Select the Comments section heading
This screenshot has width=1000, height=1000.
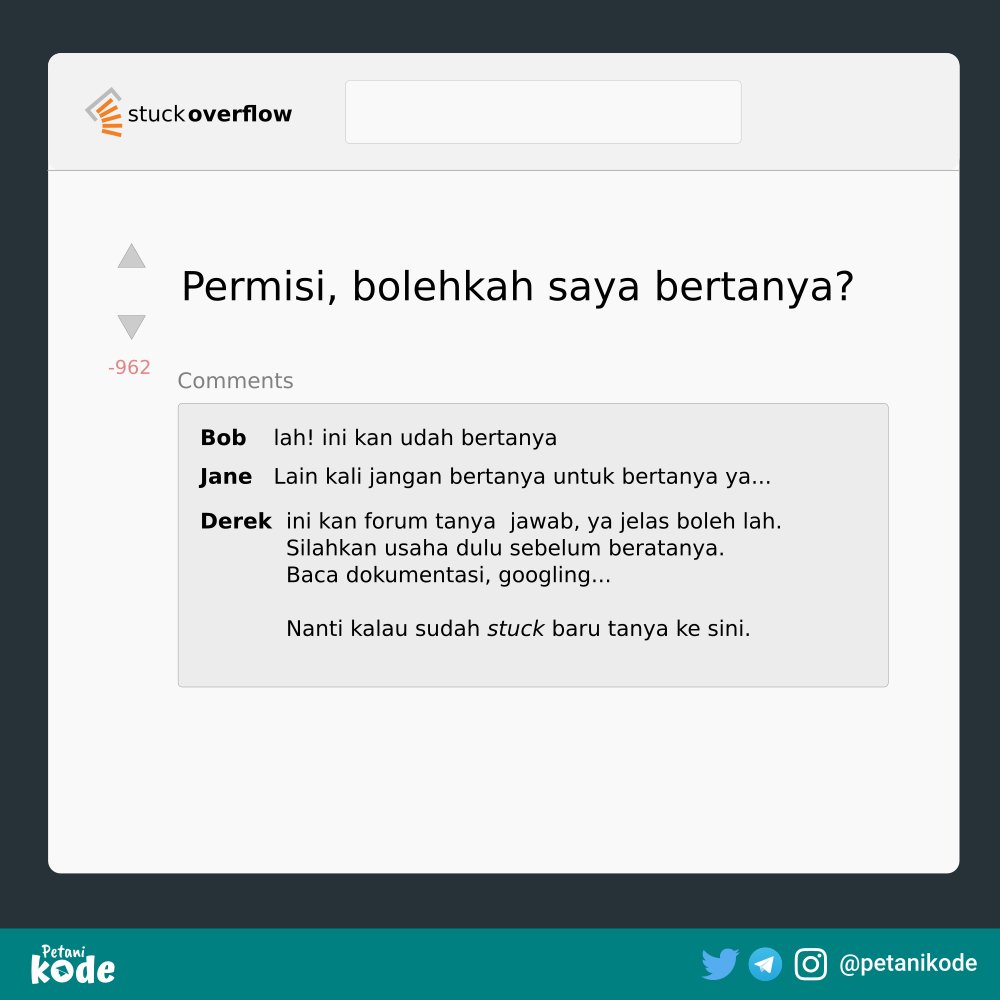[x=235, y=380]
